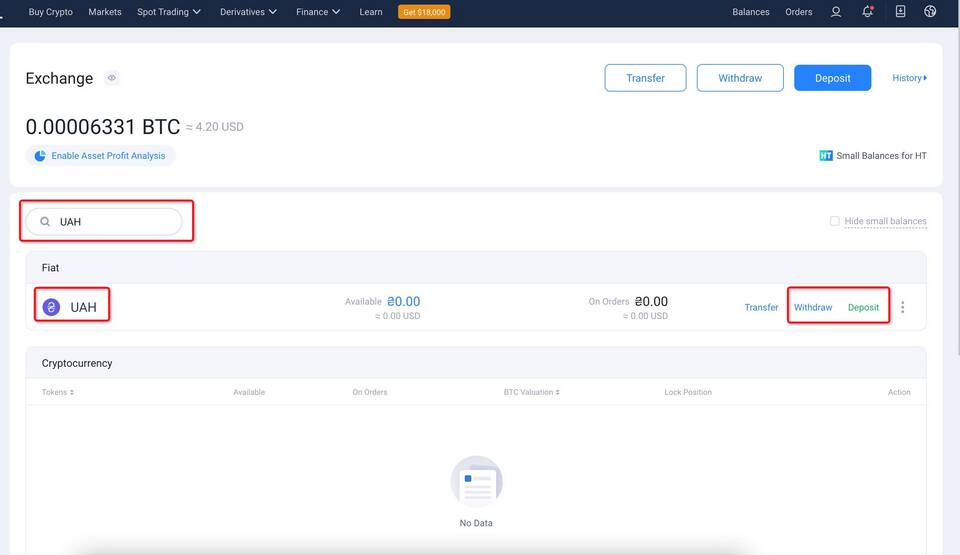The image size is (960, 555).
Task: Open the three-dot menu for UAH row
Action: 902,307
